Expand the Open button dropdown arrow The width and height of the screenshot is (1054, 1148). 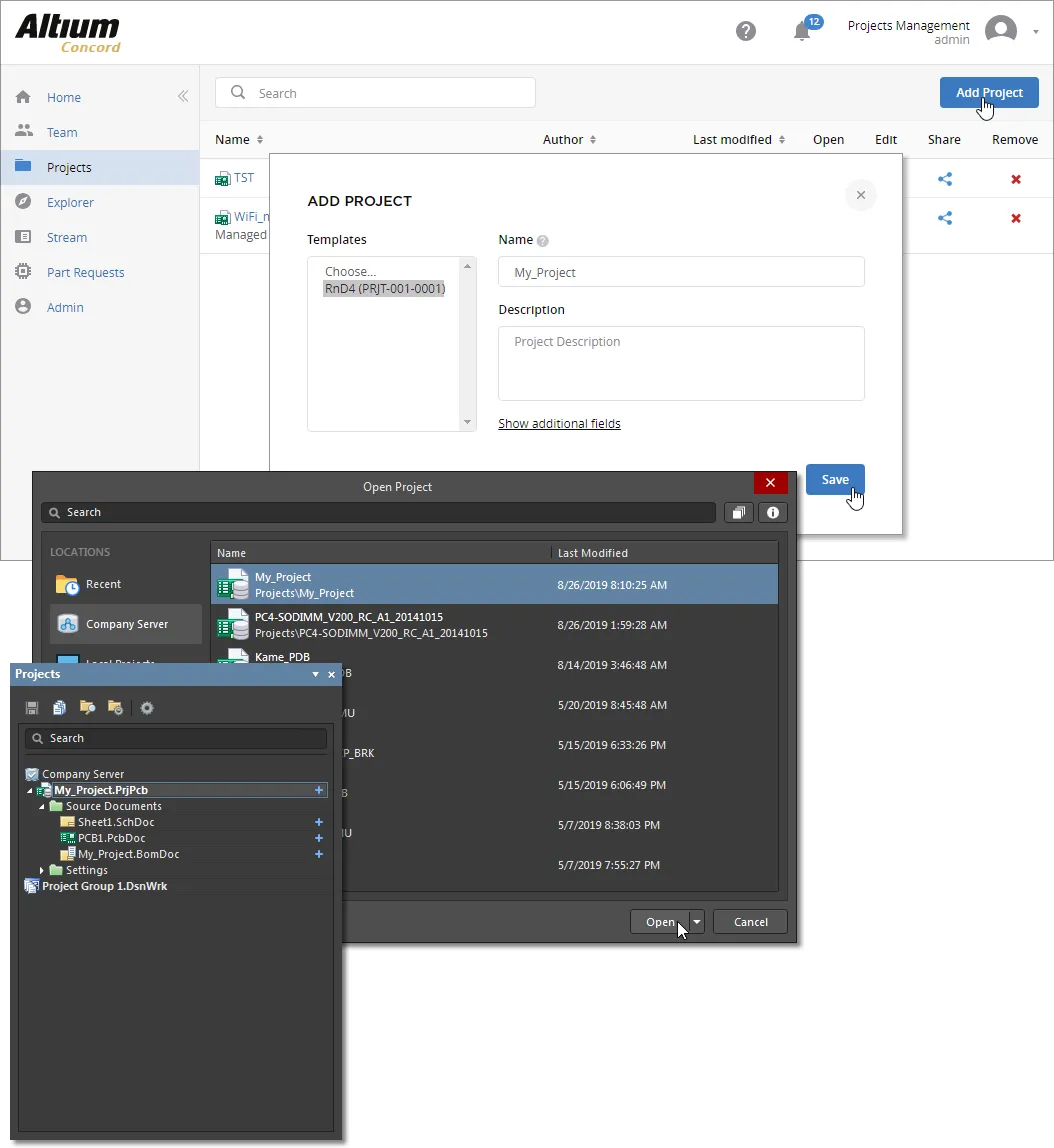(697, 922)
